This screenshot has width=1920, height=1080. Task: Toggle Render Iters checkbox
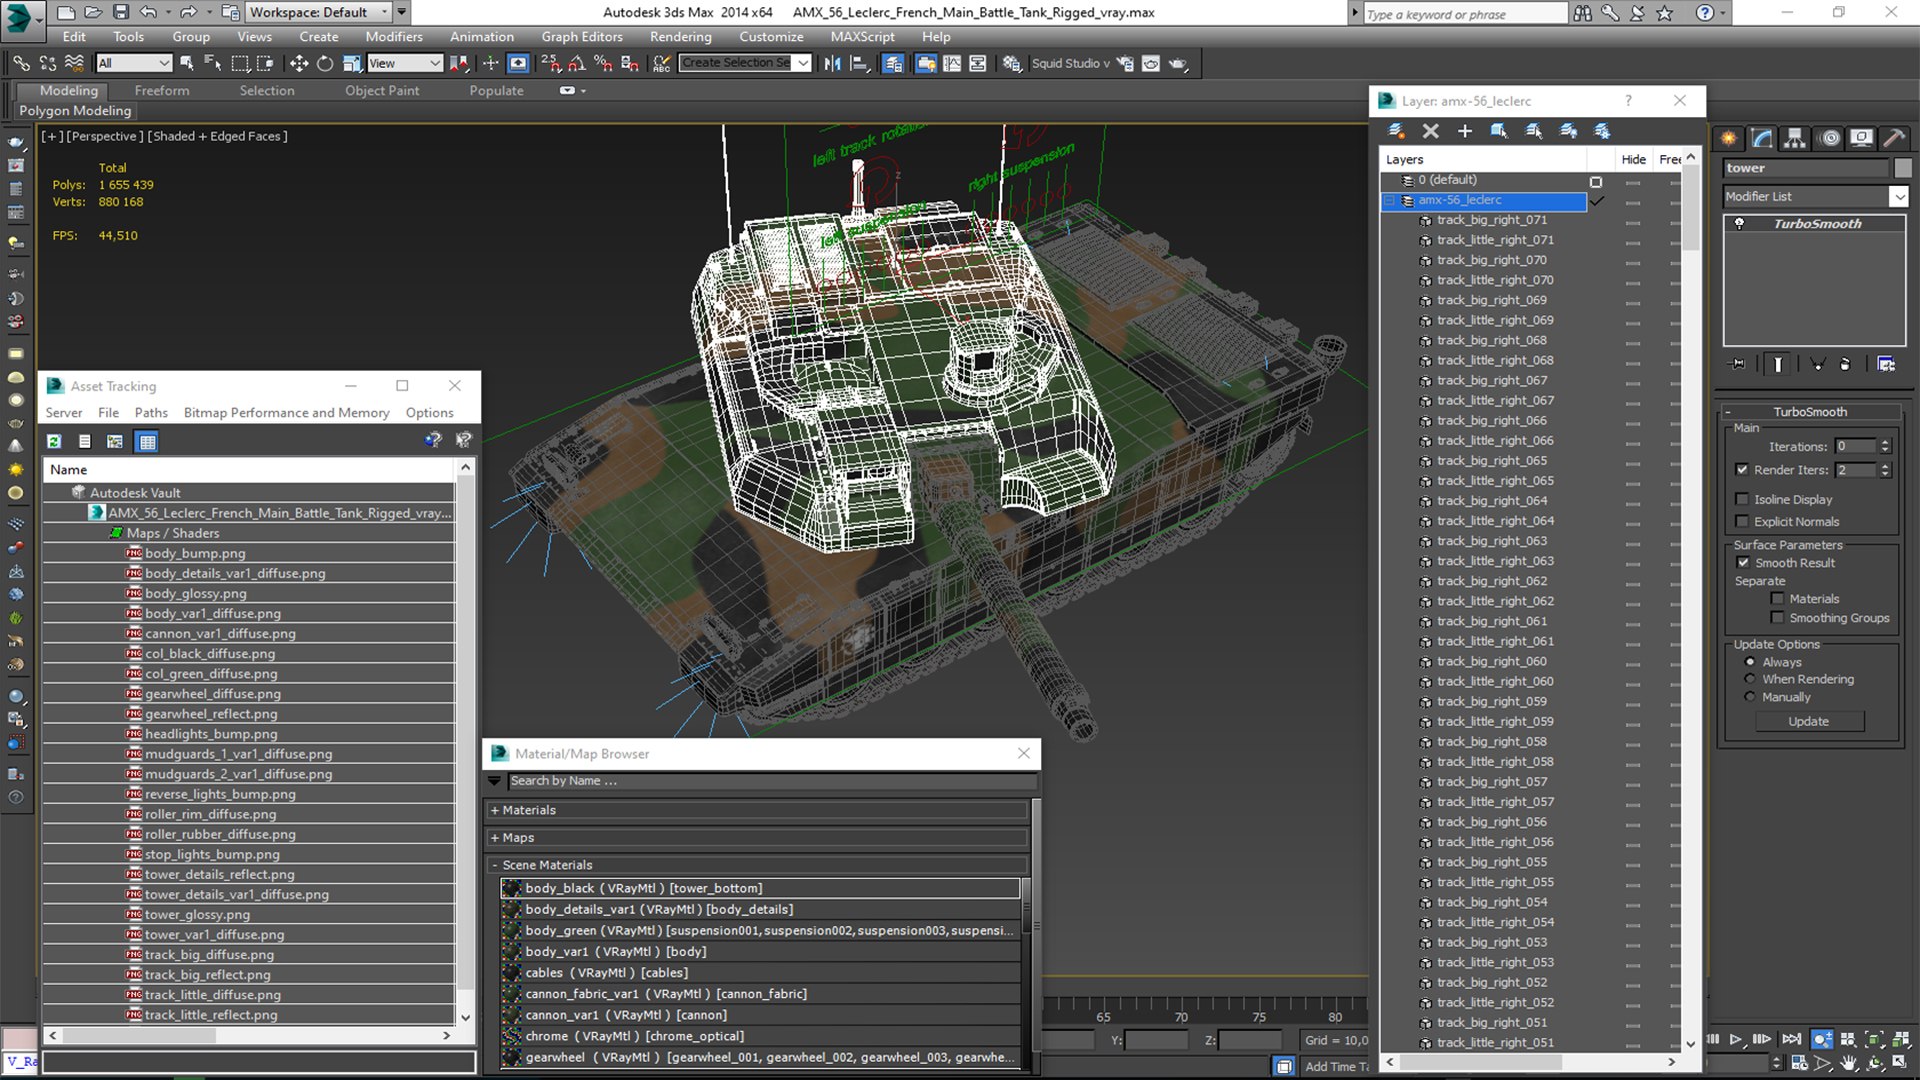point(1742,470)
